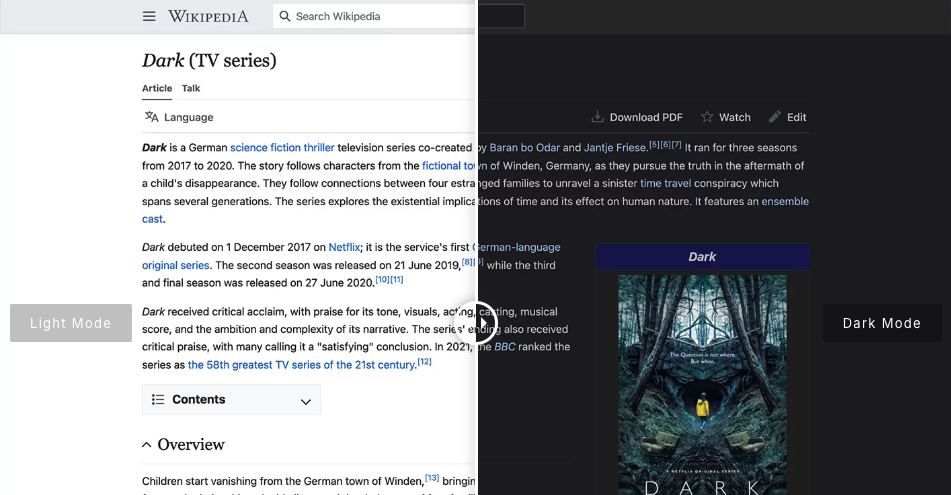Switch to the Talk tab
Viewport: 951px width, 495px height.
[x=191, y=89]
